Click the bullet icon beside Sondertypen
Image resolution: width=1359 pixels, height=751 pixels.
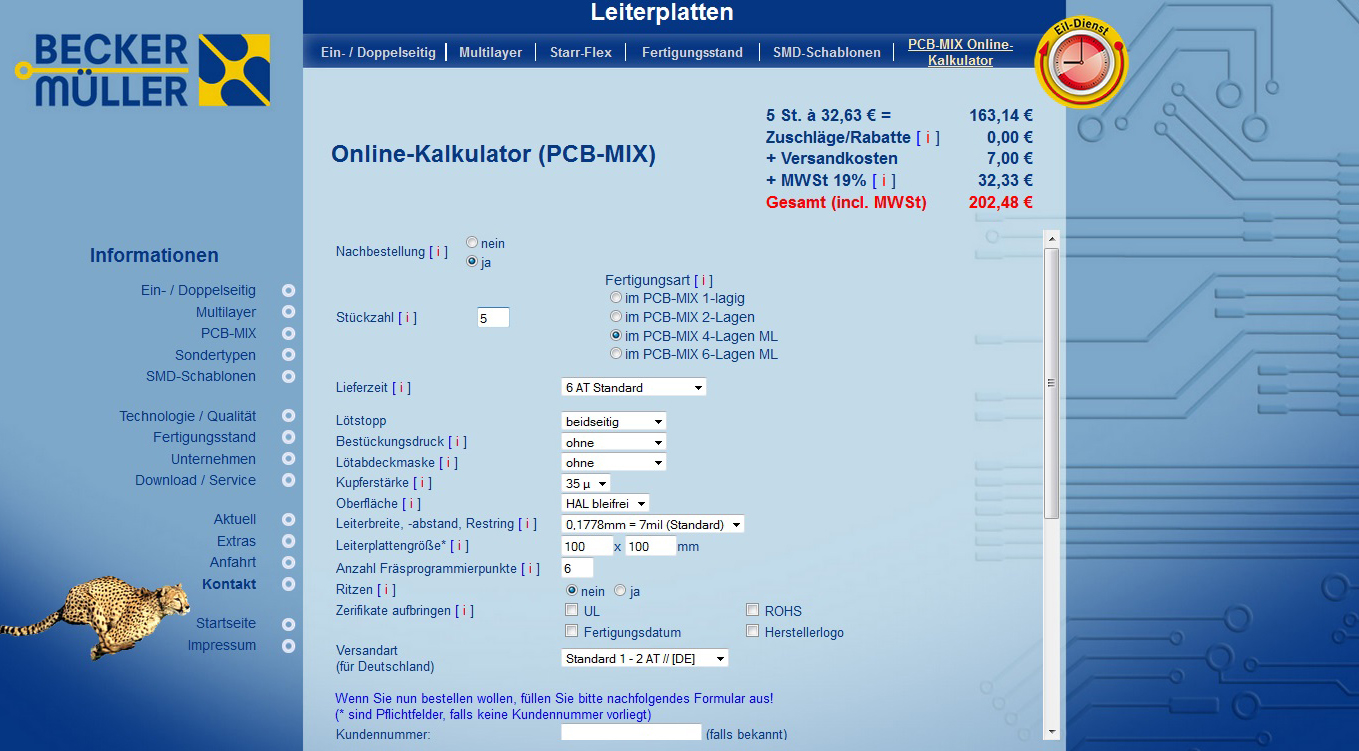(x=288, y=356)
